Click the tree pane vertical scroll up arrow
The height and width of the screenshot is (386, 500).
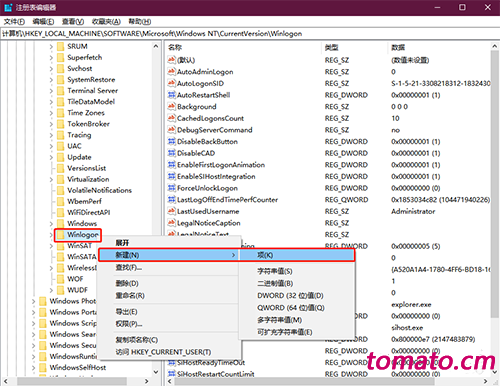click(156, 46)
